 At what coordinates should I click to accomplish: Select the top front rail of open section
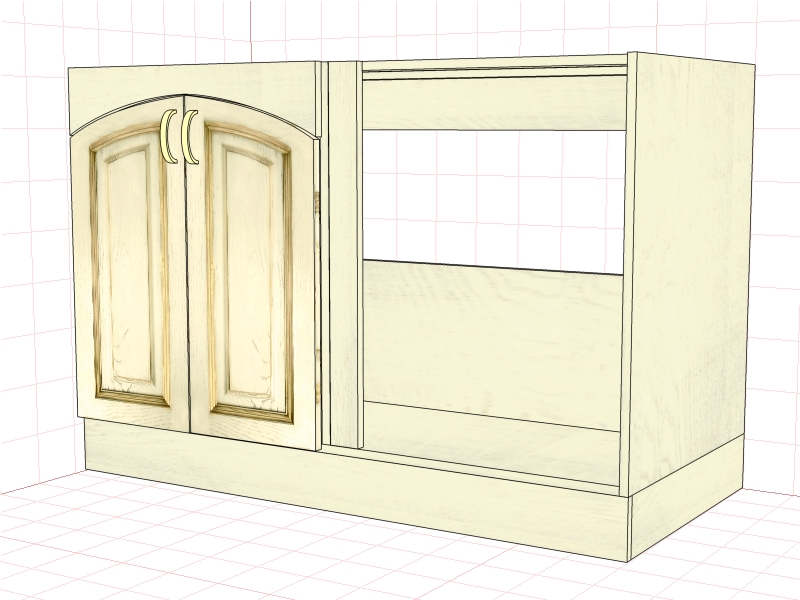493,103
